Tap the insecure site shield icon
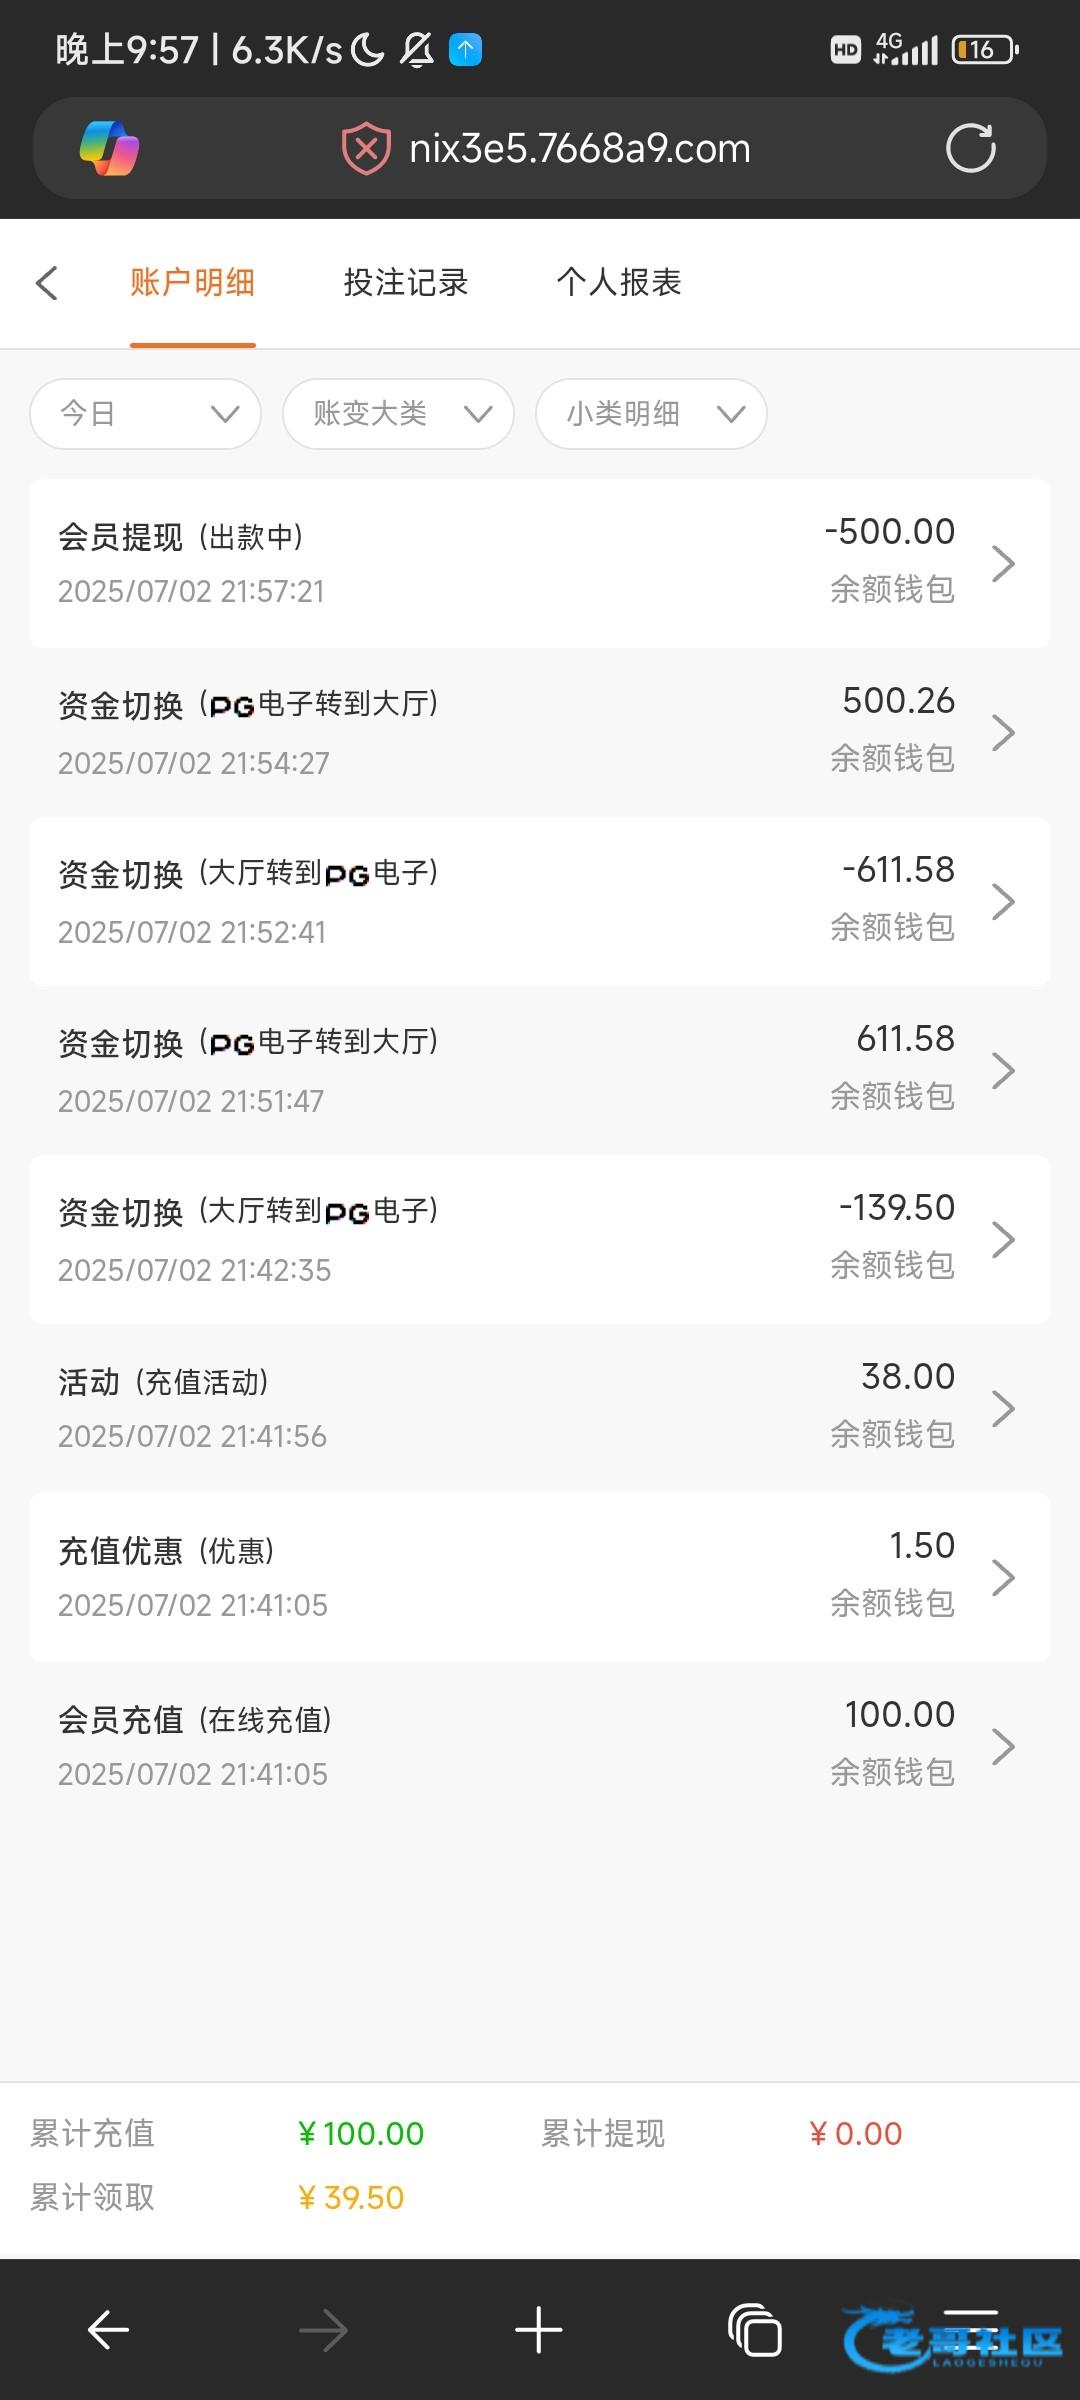Screen dimensions: 1080x2400 click(366, 149)
